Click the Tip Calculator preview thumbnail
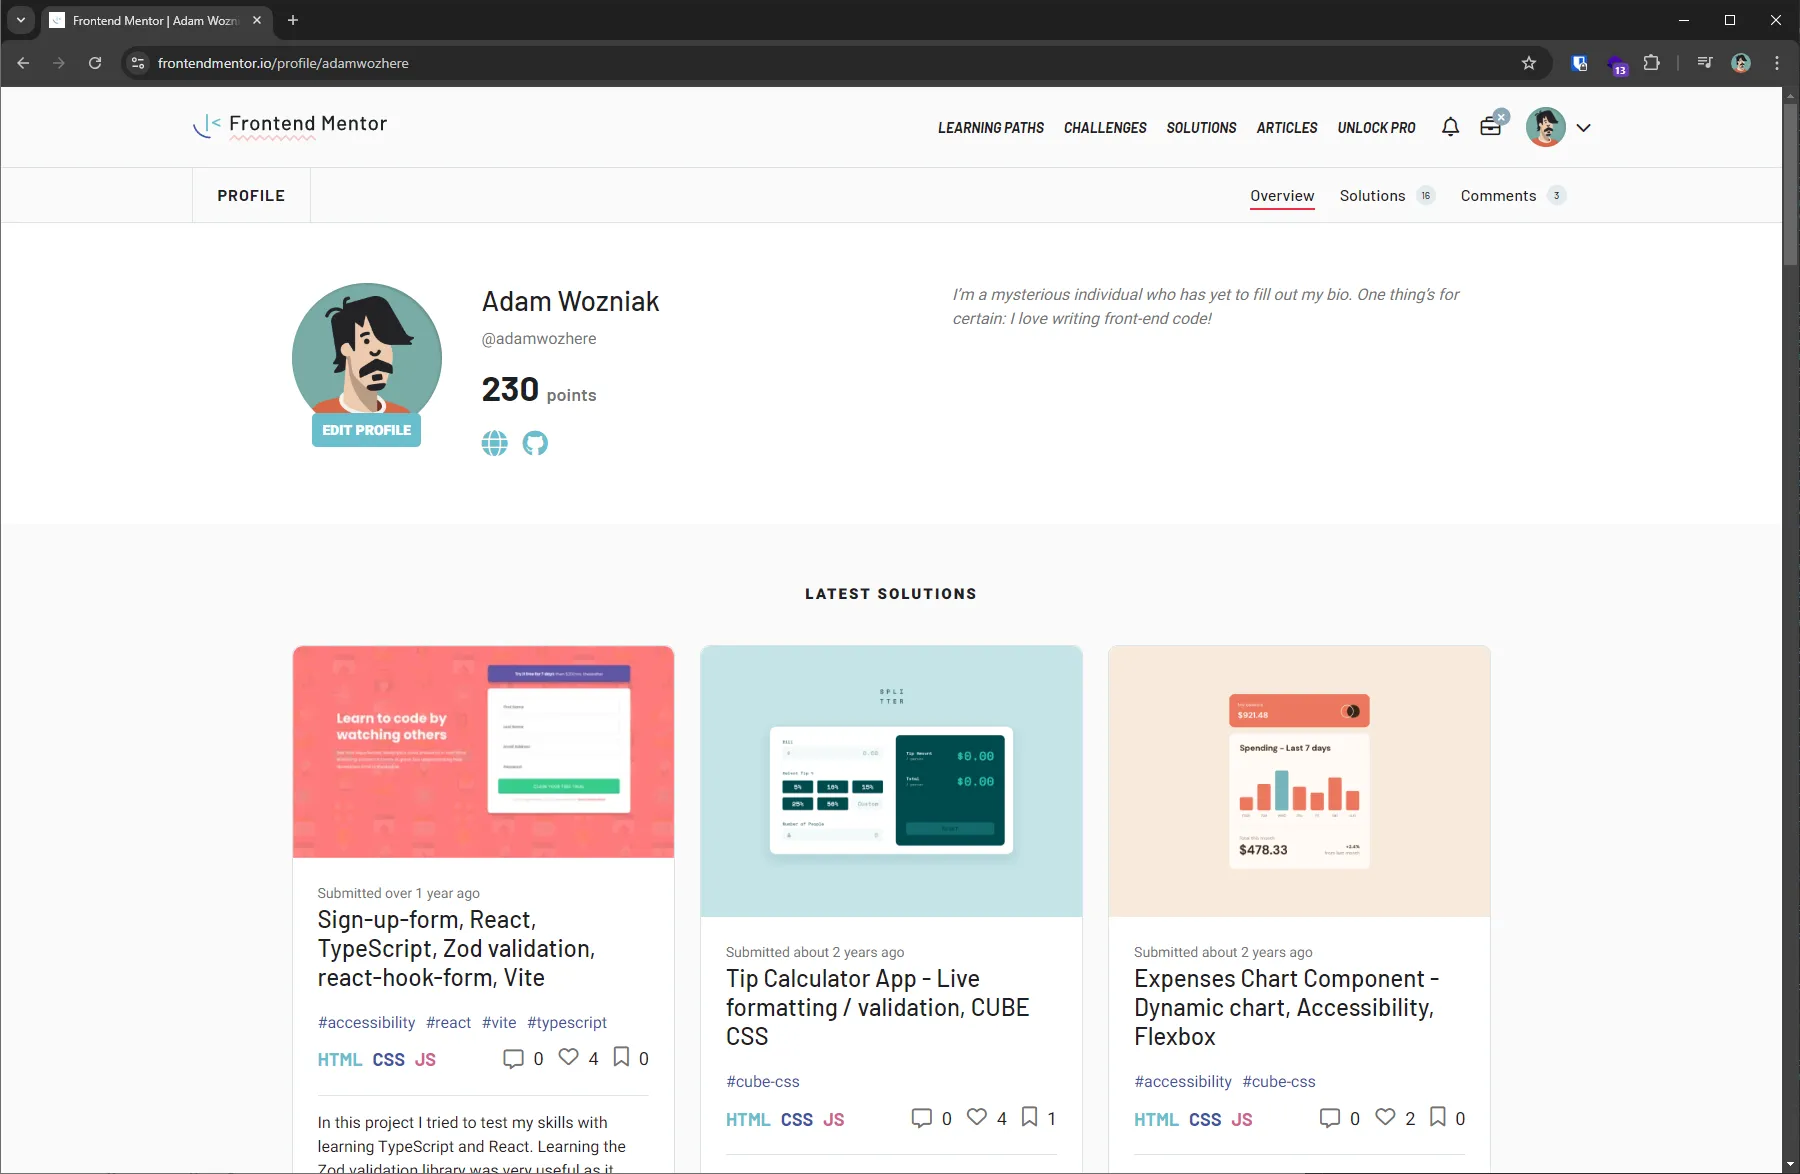 891,781
